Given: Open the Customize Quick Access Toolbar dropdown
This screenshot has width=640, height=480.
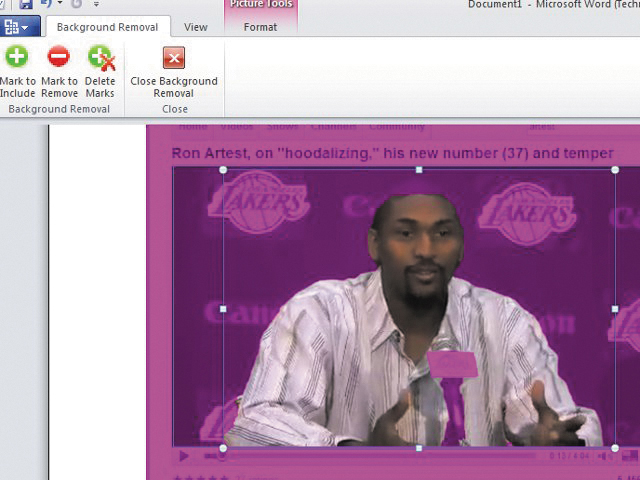Looking at the screenshot, I should (96, 4).
